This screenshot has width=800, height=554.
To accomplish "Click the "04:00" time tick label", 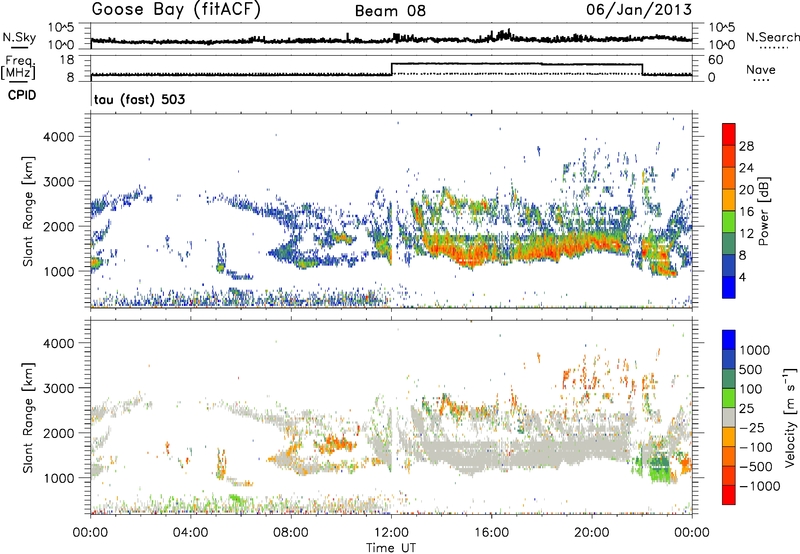I will (190, 533).
